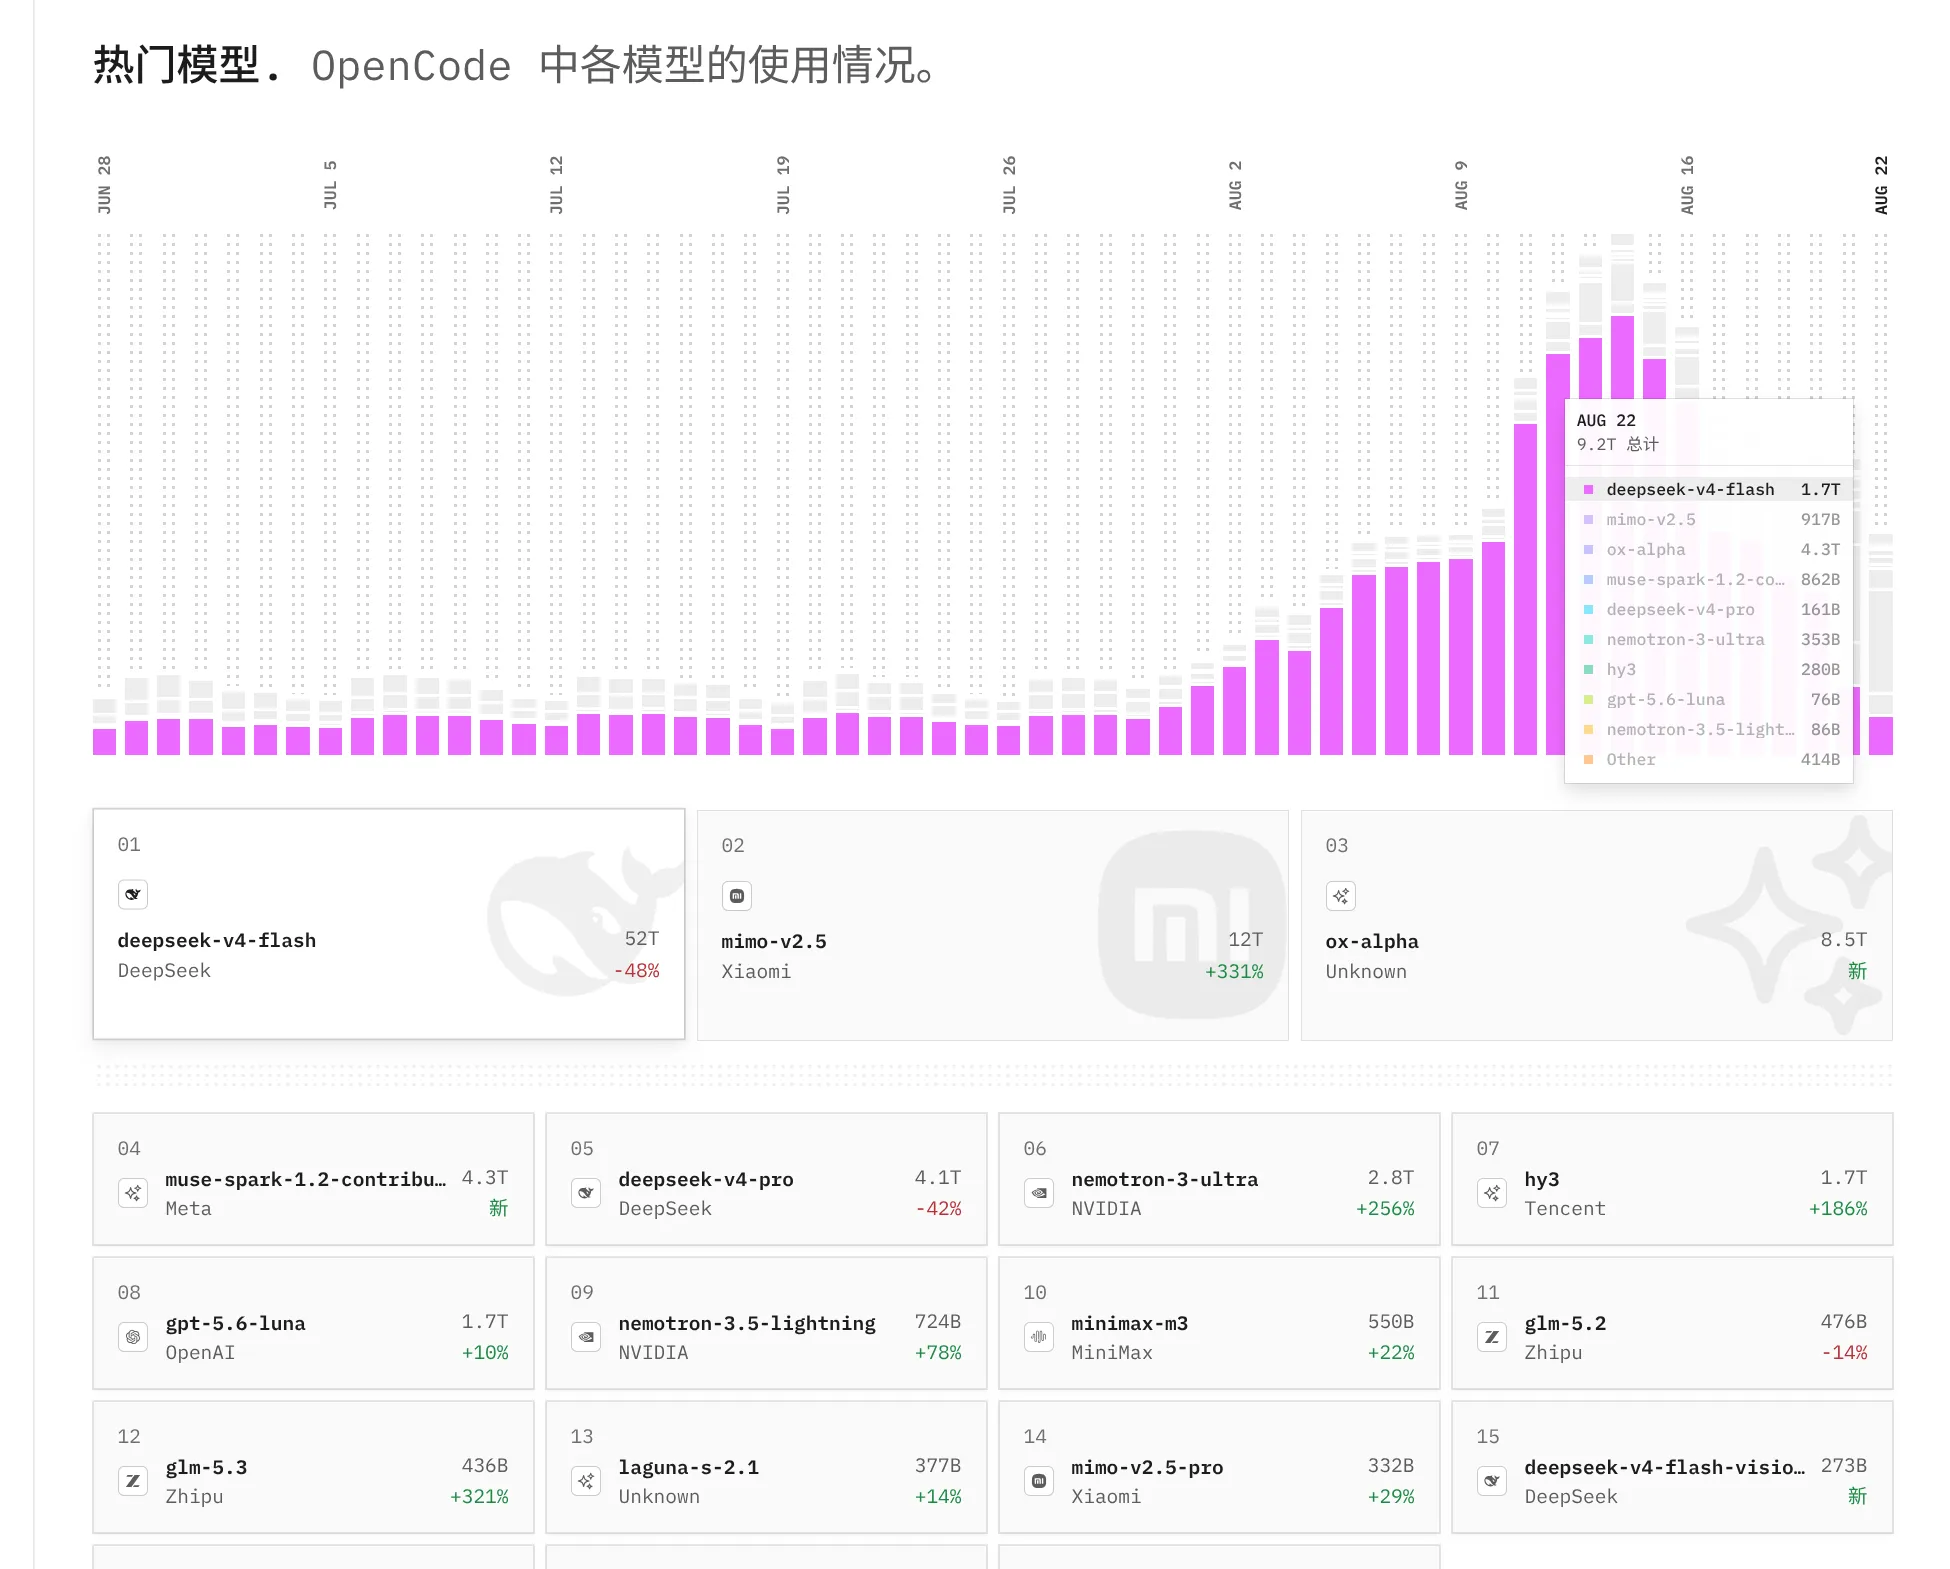Click 'mimo-v2.5' row in the AUG 22 tooltip
The image size is (1950, 1569).
1711,520
